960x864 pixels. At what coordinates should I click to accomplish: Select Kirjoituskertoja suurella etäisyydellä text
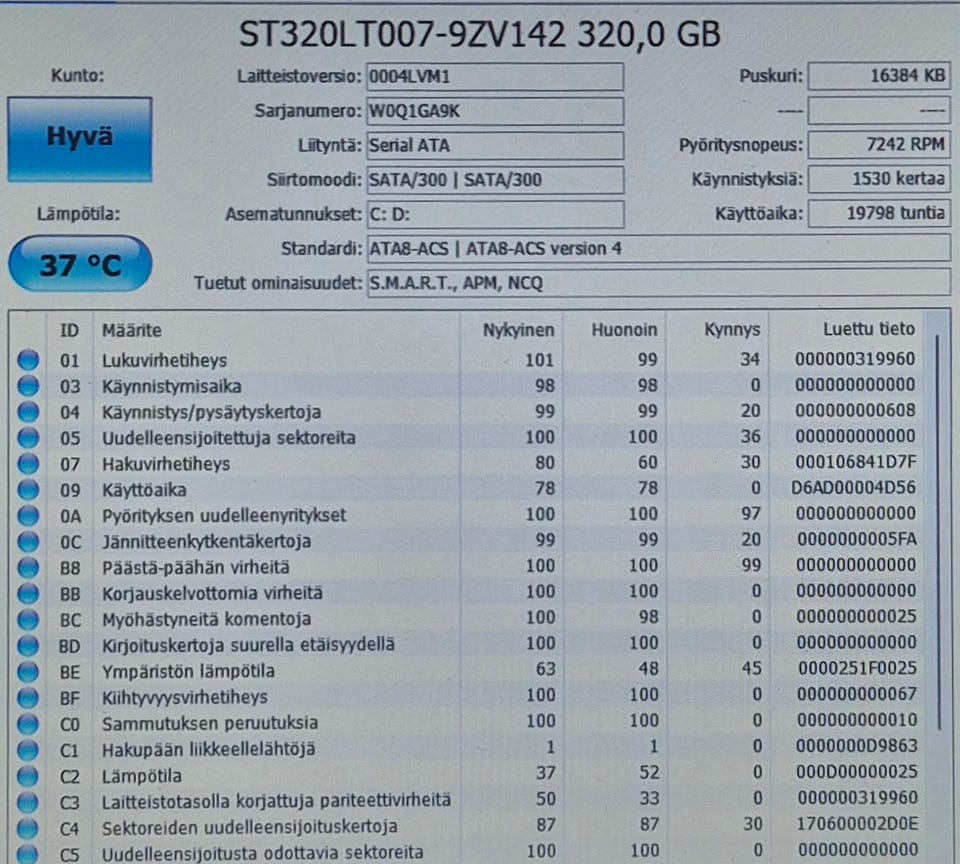point(248,645)
